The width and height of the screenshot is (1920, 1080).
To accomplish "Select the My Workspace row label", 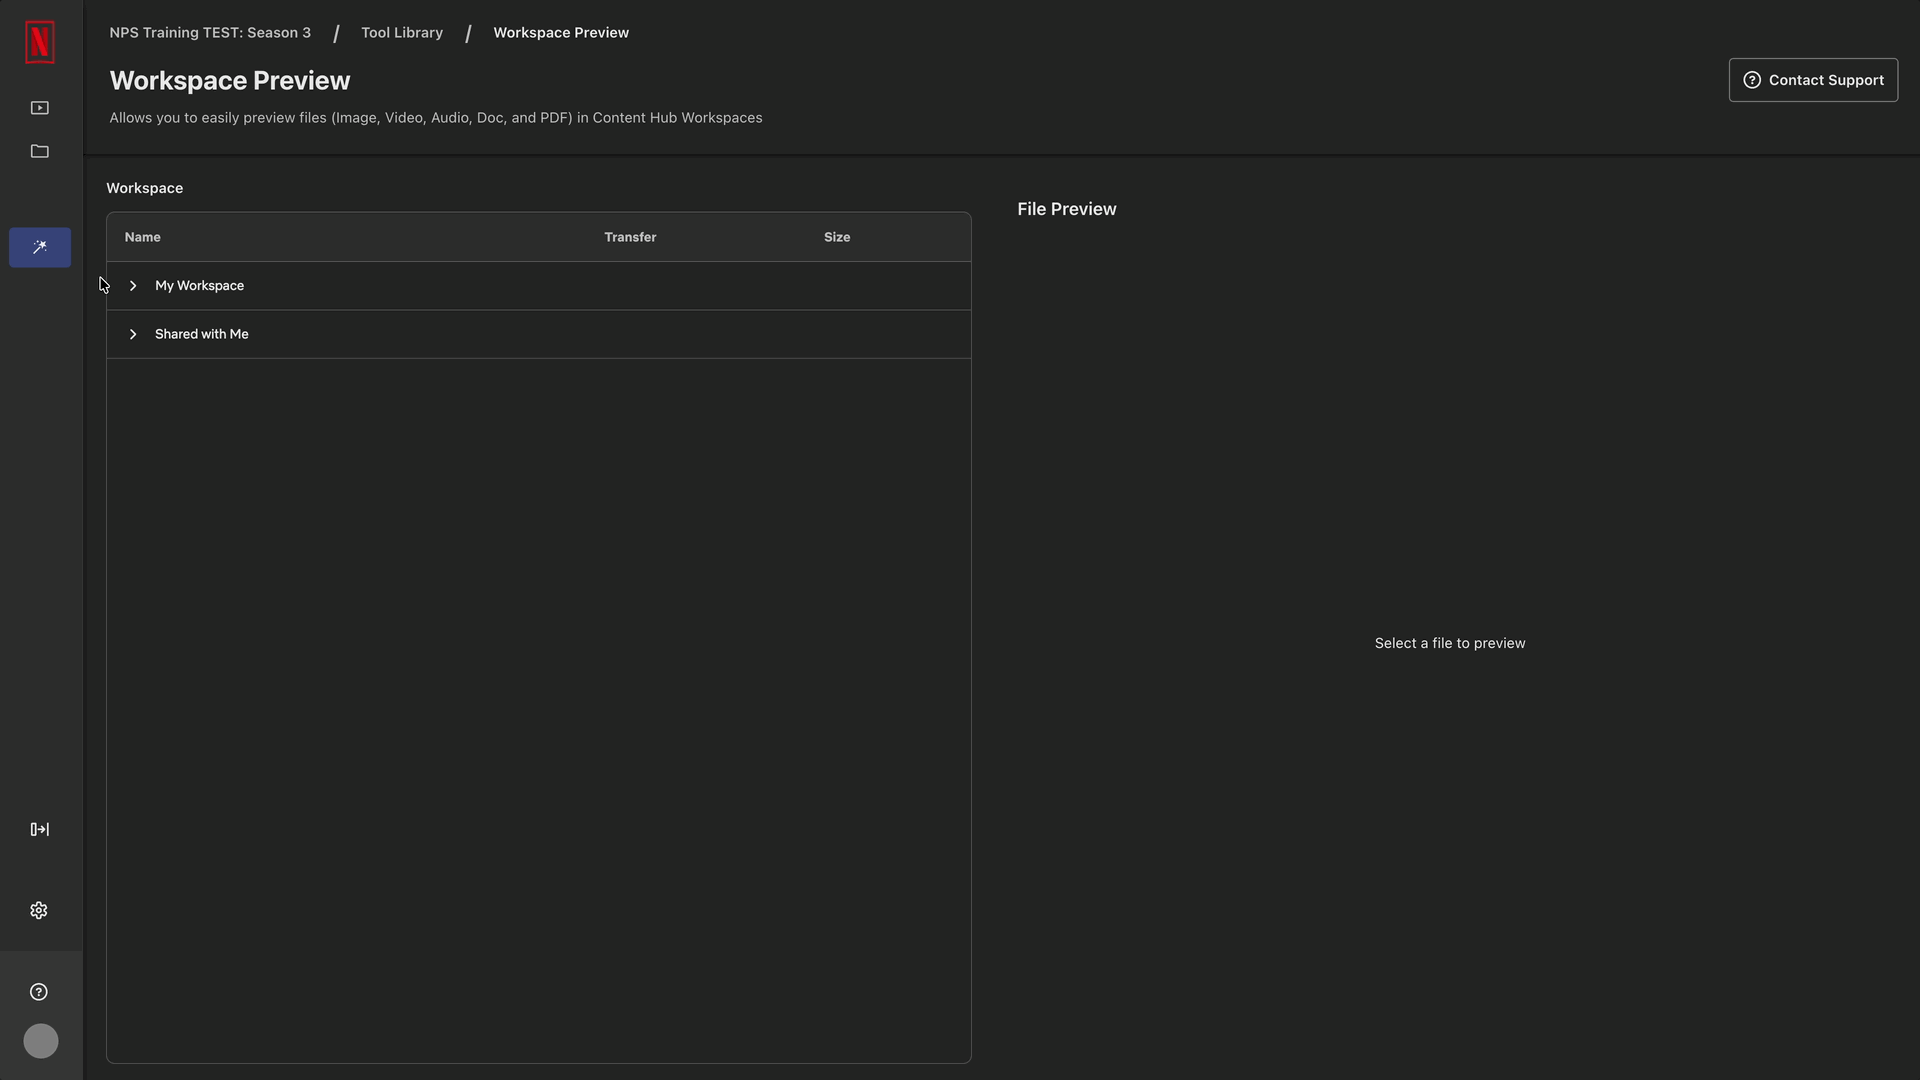I will [x=199, y=286].
